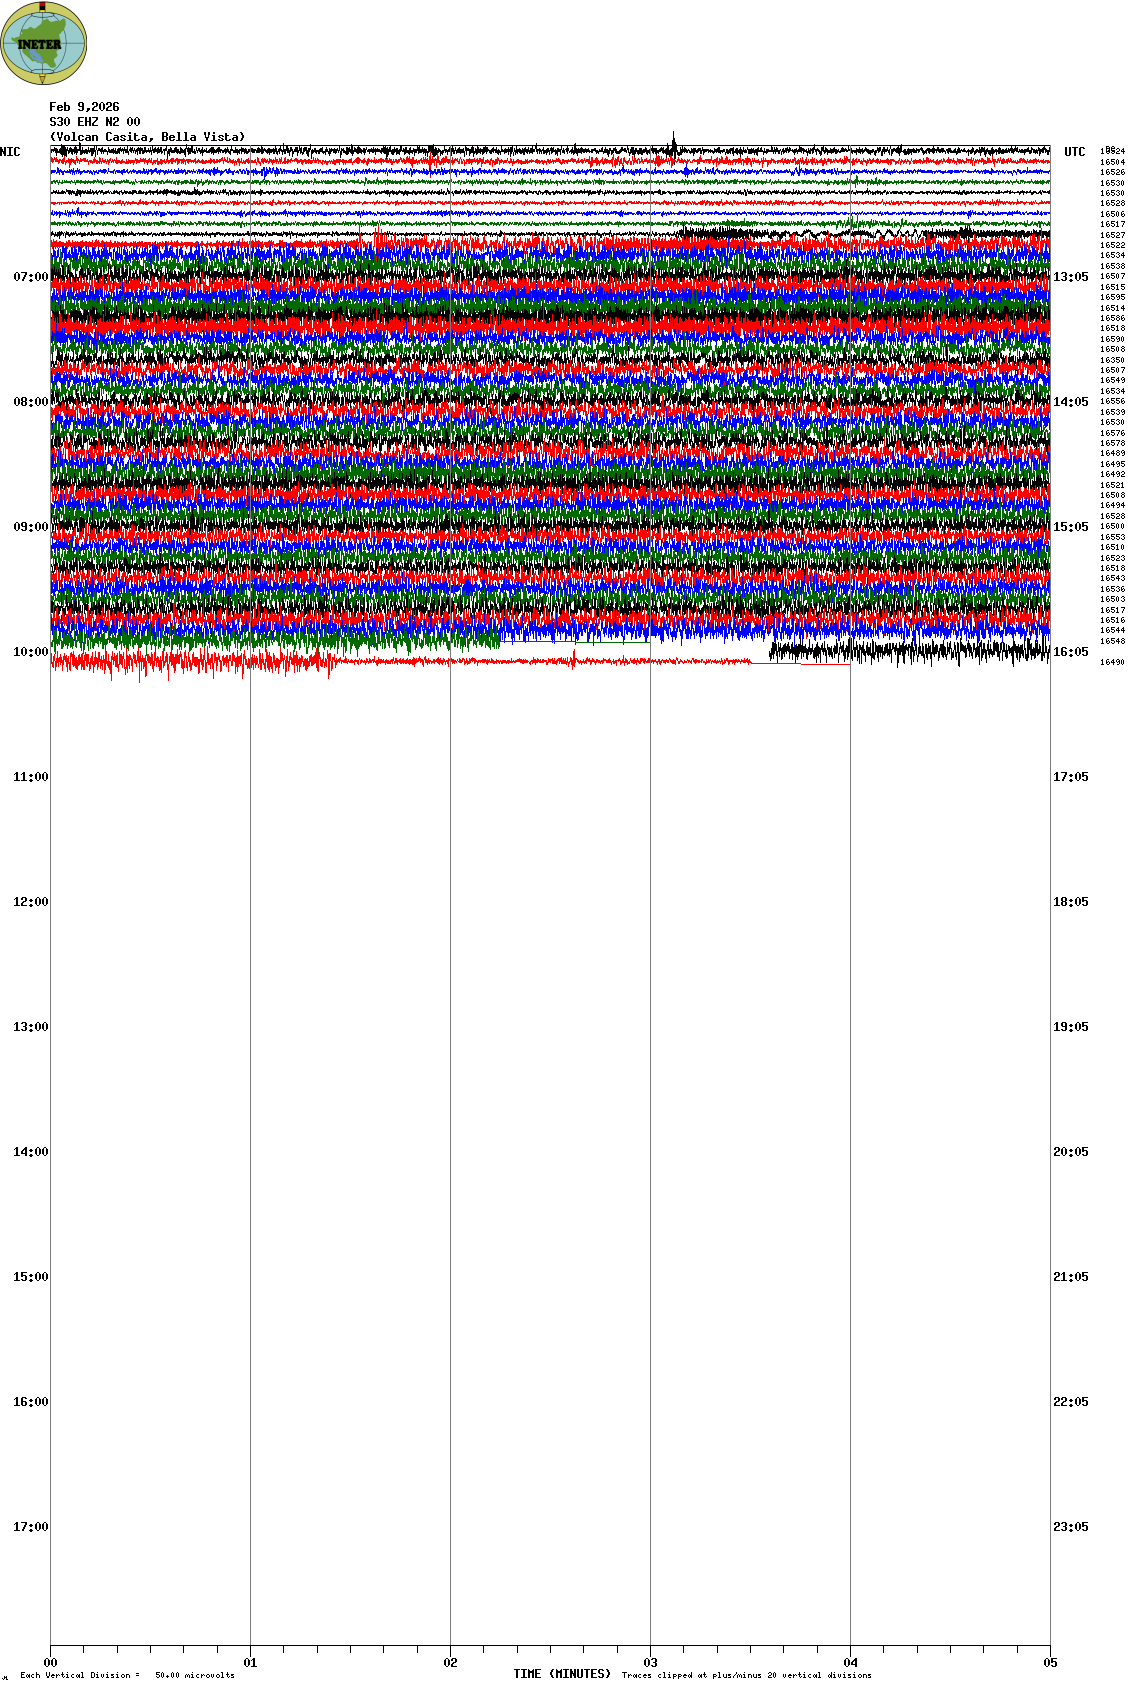Click the 05 minute axis tick label

click(1050, 1663)
